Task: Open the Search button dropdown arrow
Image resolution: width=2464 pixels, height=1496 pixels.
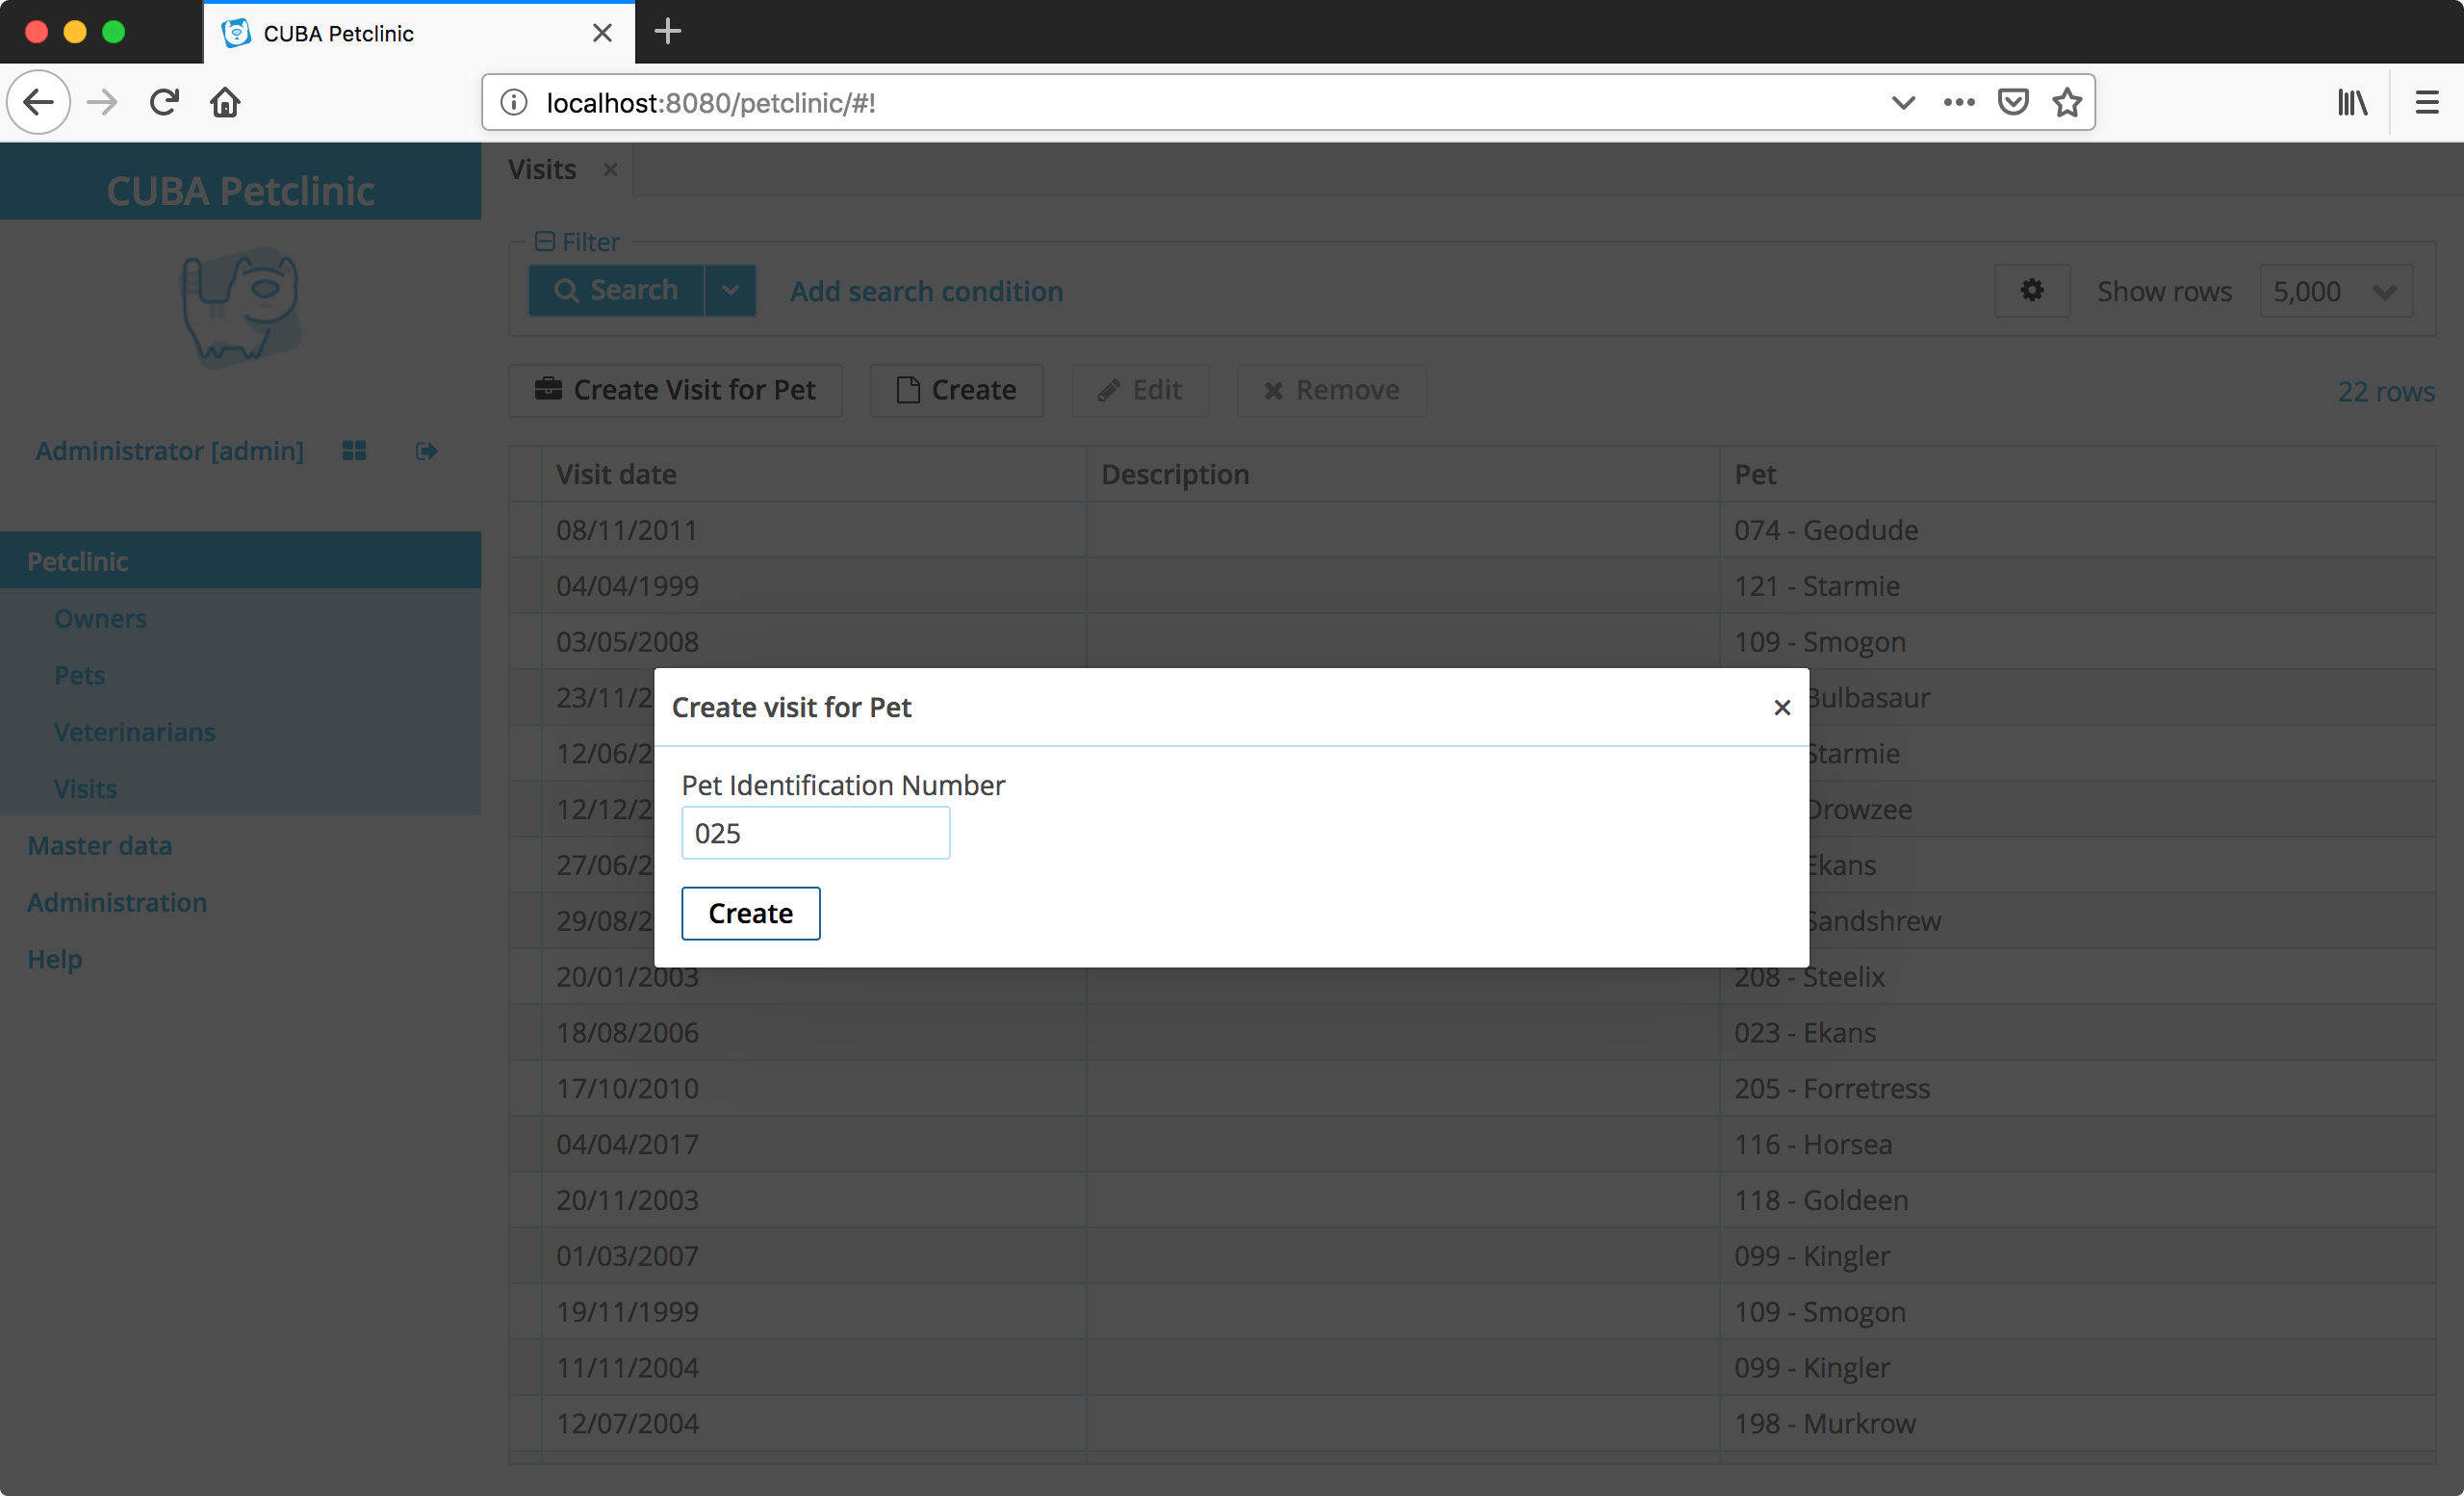Action: coord(731,291)
